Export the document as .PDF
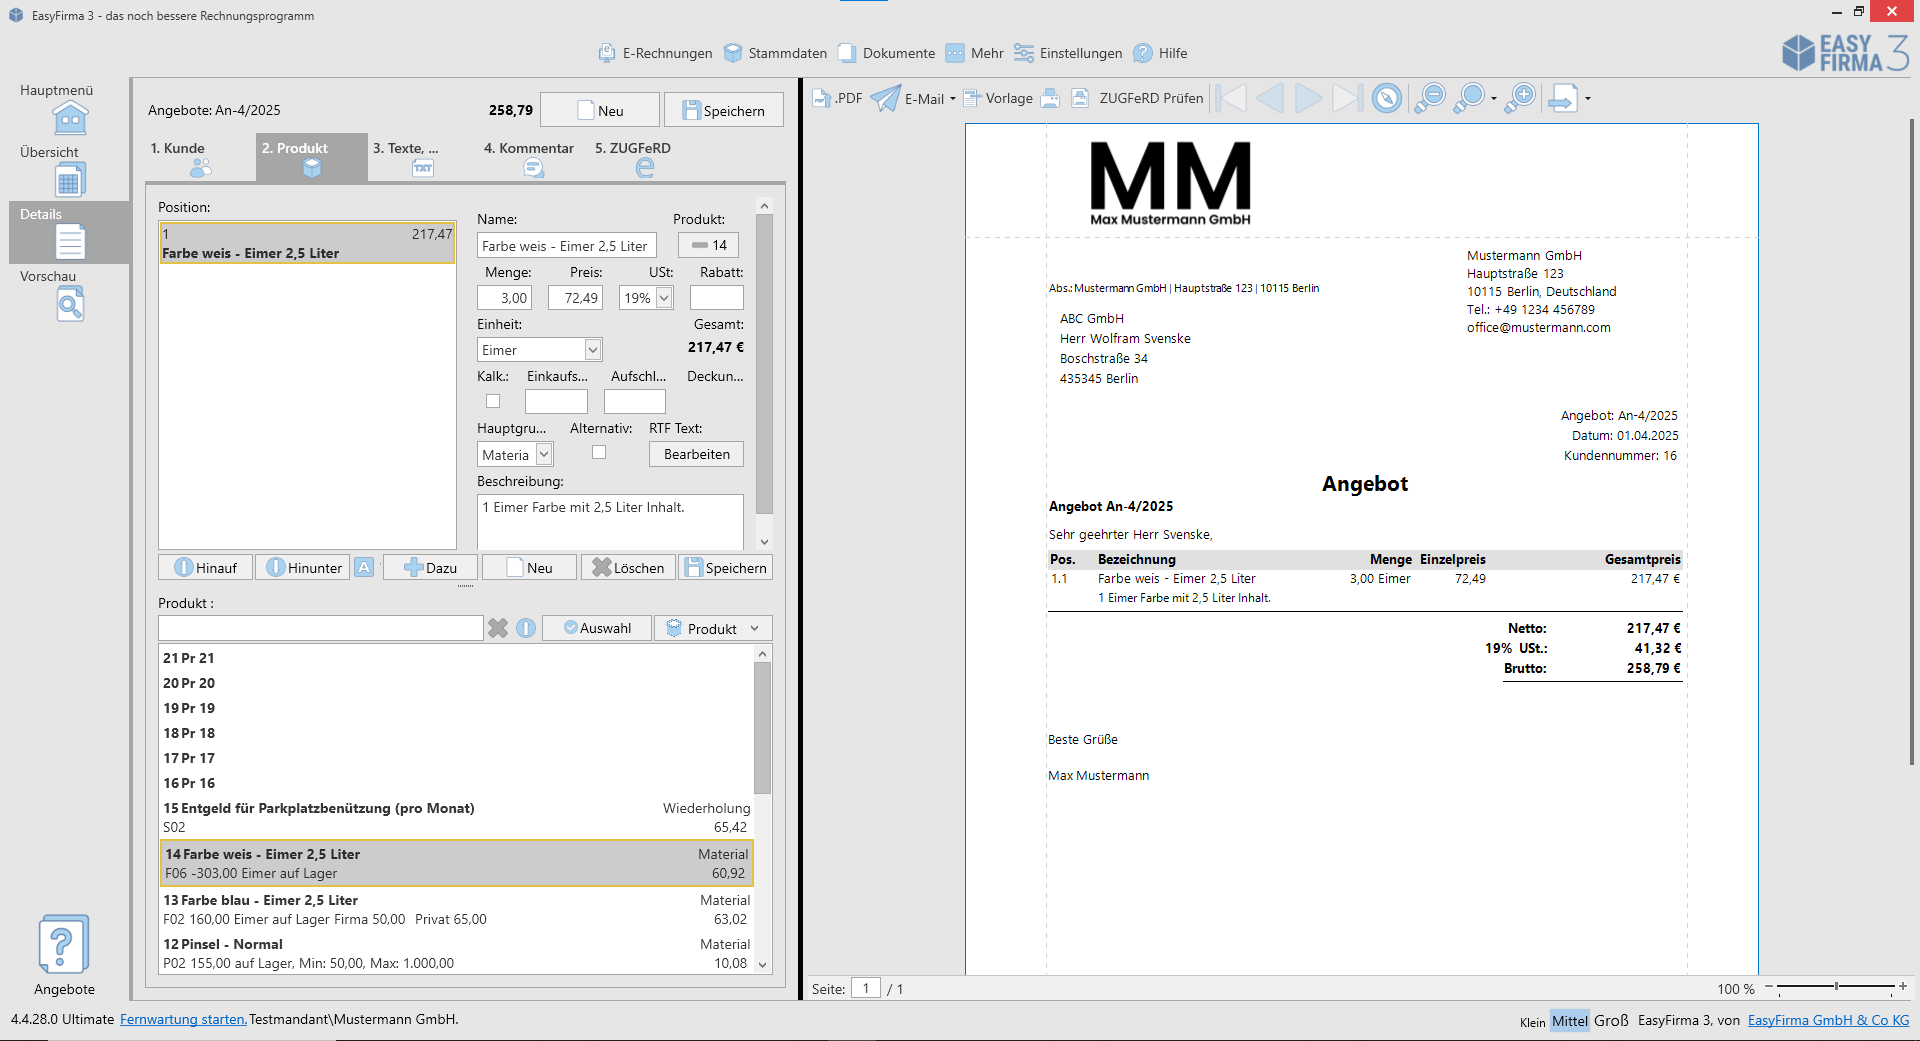The image size is (1920, 1041). tap(837, 98)
